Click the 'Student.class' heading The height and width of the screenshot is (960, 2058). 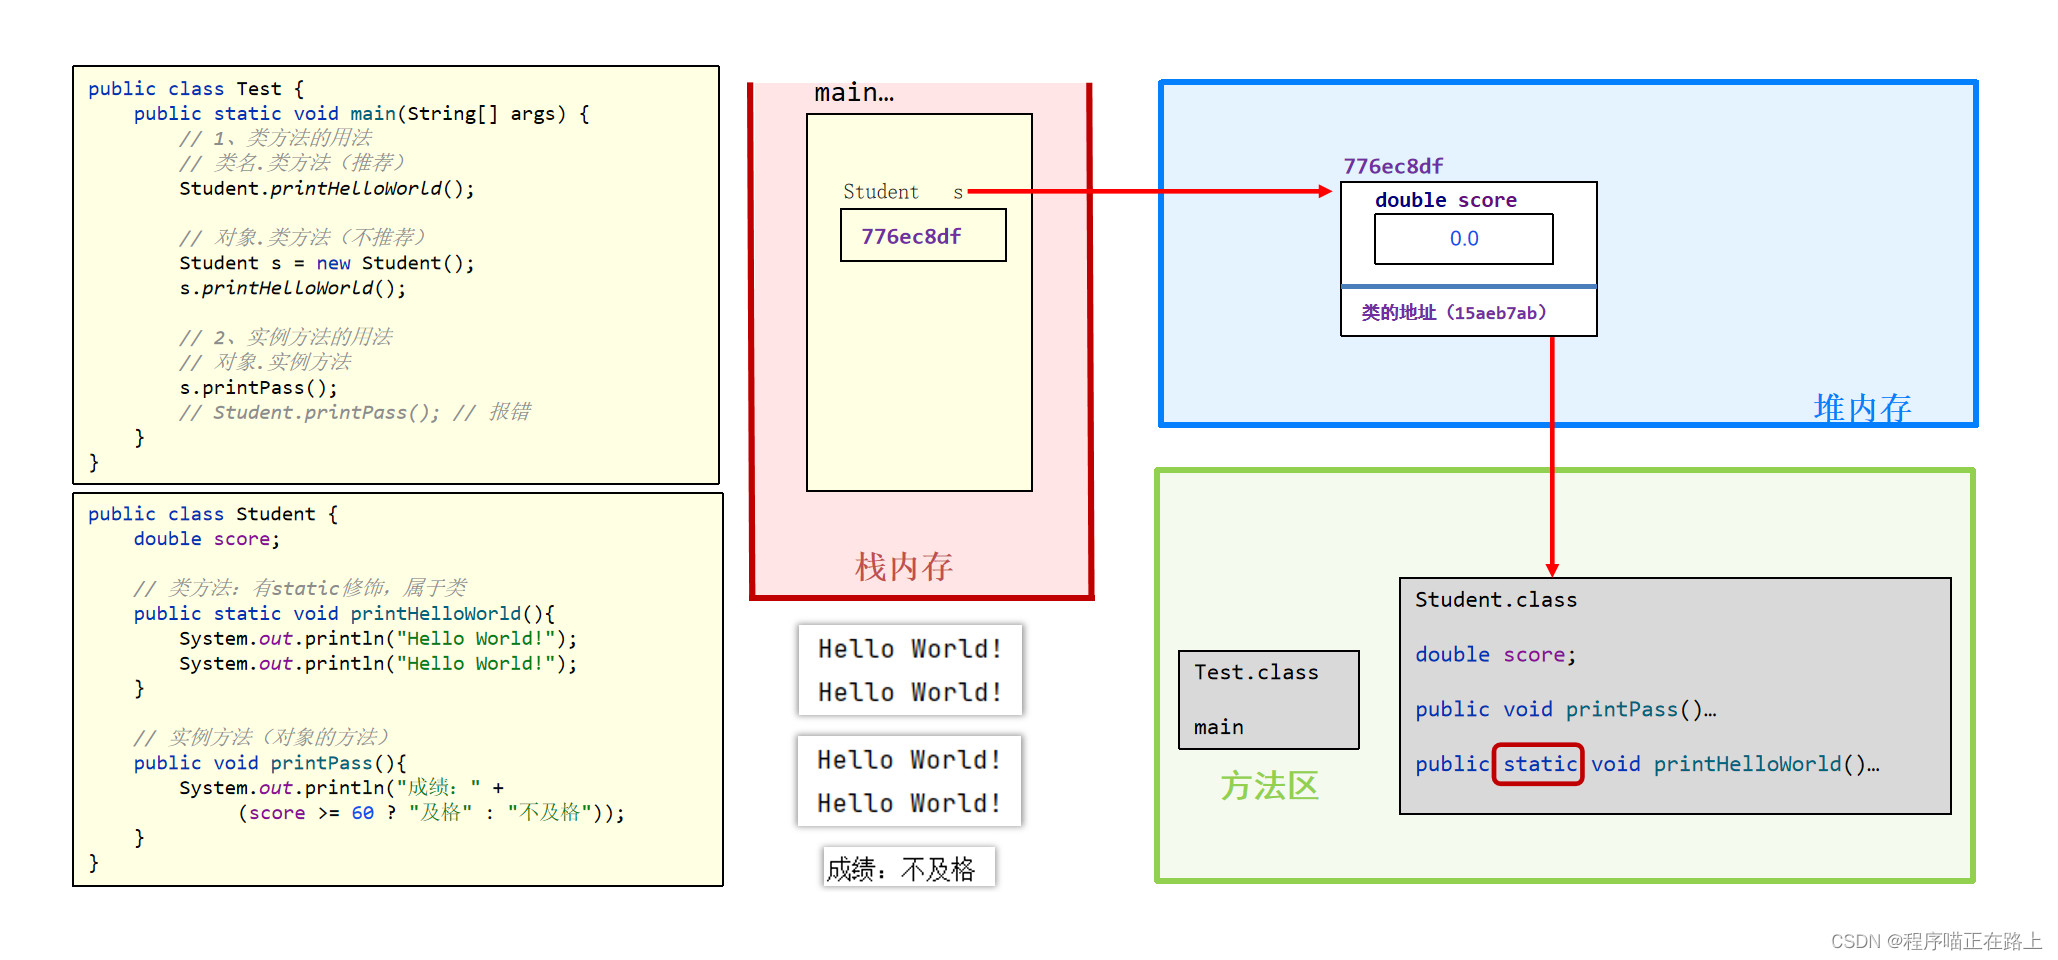tap(1496, 600)
